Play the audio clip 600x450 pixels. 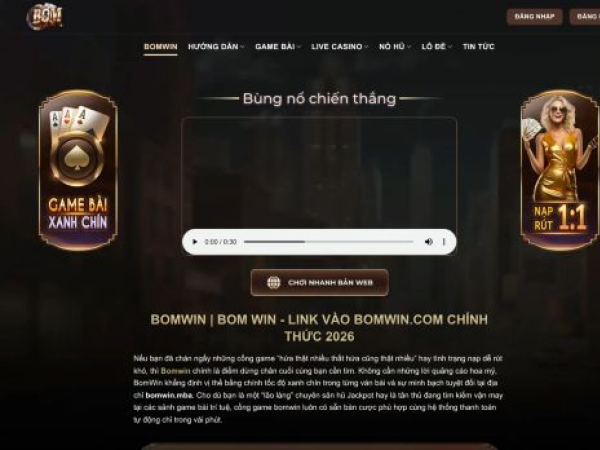[195, 242]
